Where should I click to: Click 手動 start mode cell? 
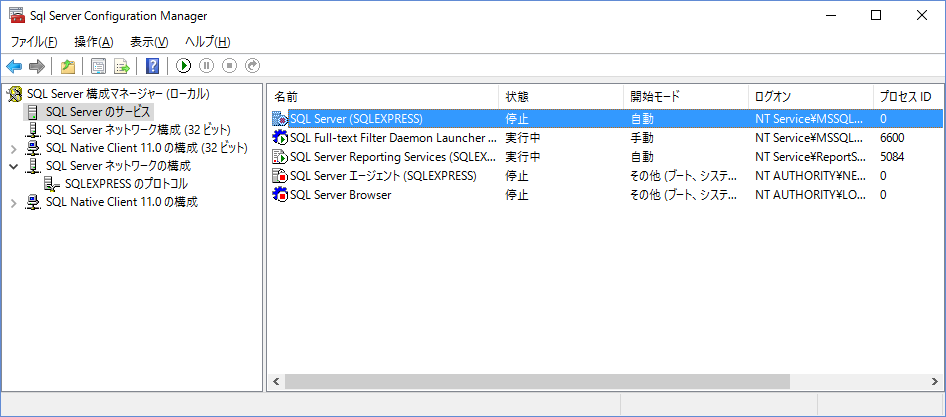tap(642, 138)
